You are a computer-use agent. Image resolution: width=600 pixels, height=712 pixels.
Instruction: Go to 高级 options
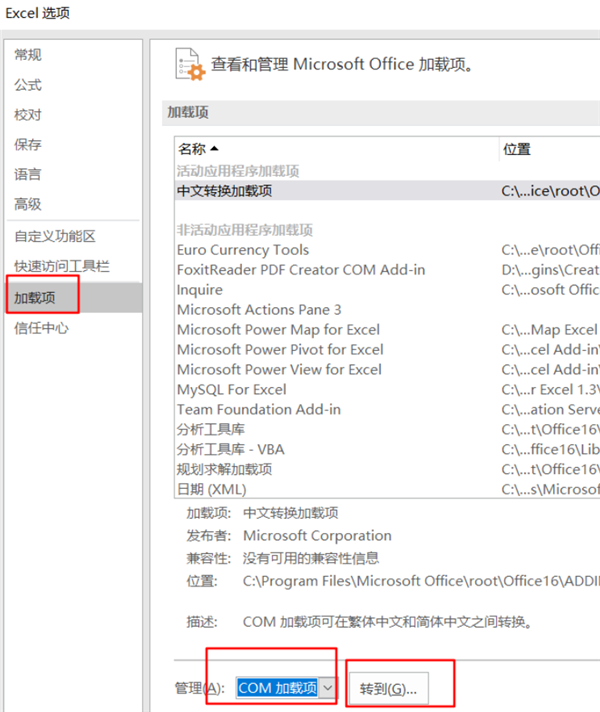click(x=28, y=204)
